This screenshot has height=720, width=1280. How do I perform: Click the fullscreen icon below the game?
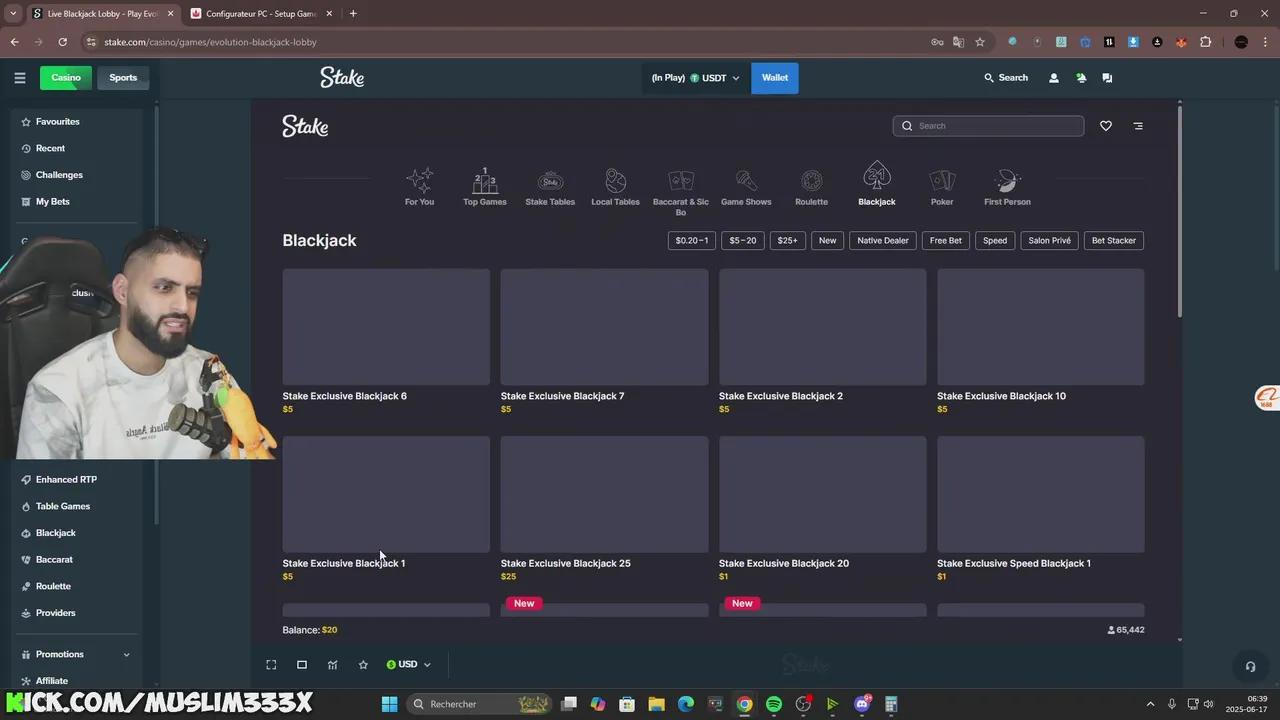click(271, 664)
